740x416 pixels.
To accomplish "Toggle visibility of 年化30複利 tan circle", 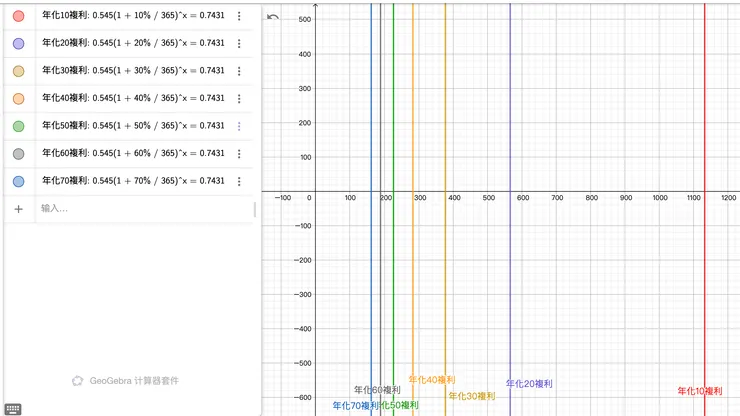I will [x=18, y=71].
